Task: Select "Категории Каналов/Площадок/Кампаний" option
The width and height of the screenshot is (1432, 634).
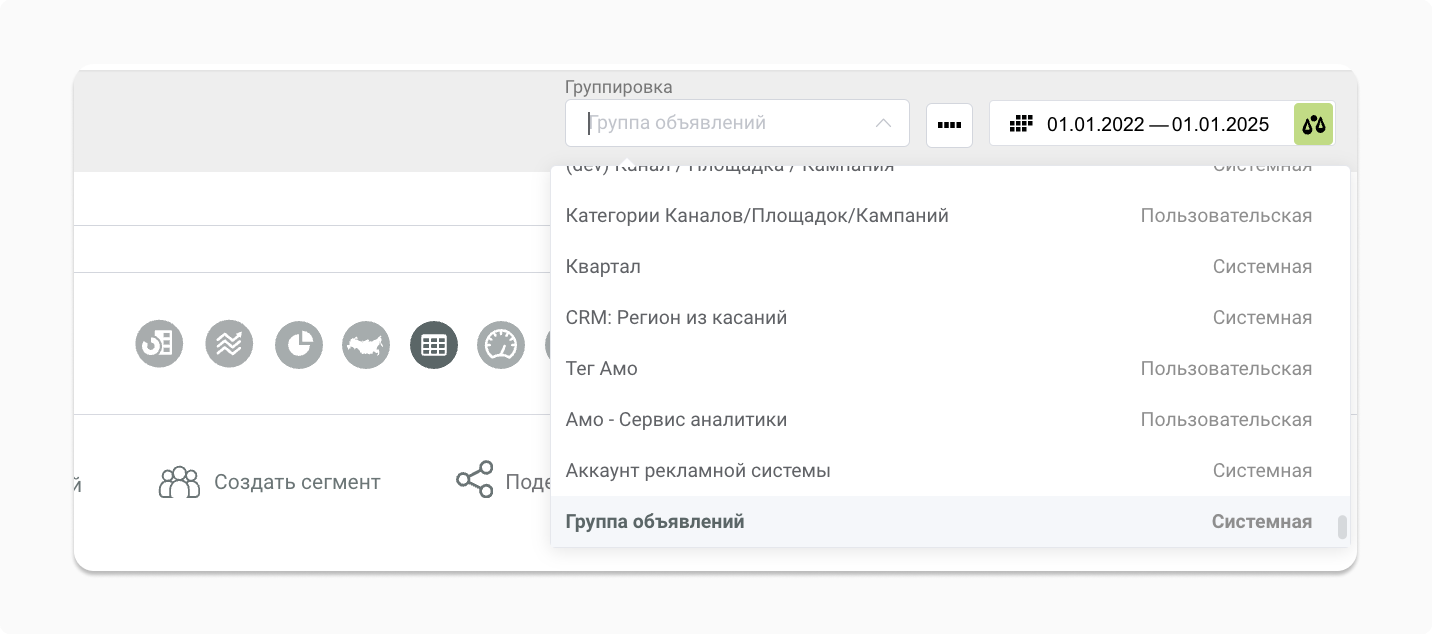Action: 757,216
